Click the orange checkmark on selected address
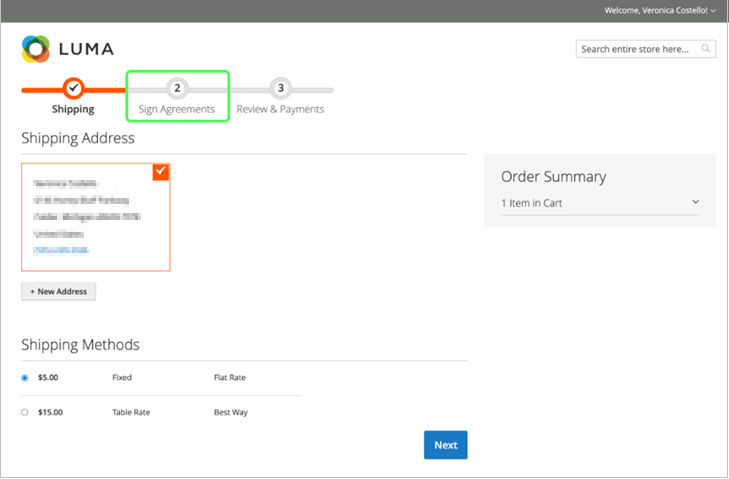 tap(161, 172)
